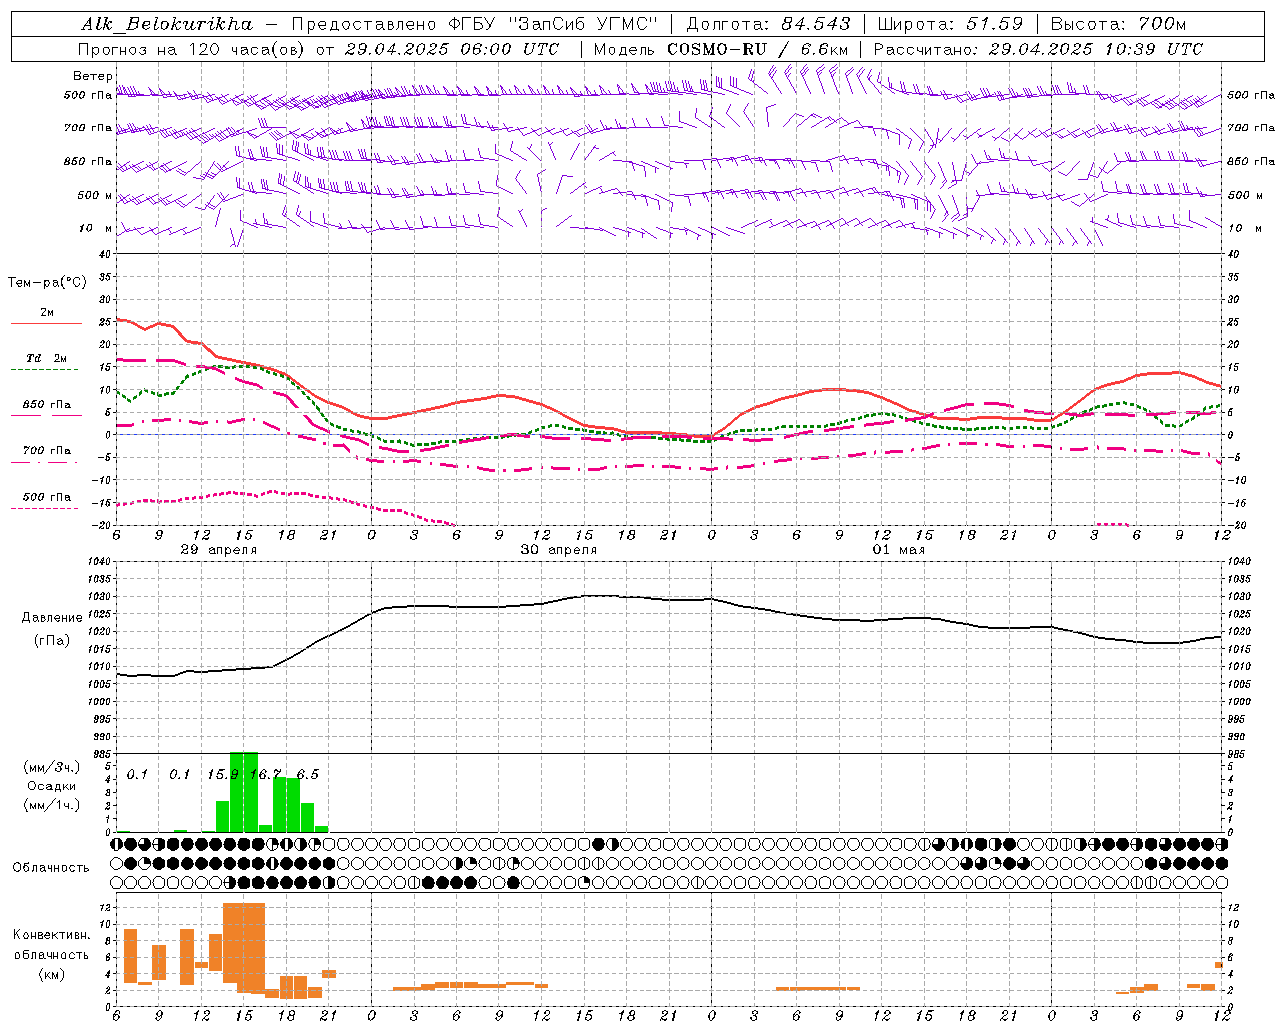Click the 700 гПа temperature legend entry
Image resolution: width=1280 pixels, height=1024 pixels.
(x=46, y=450)
